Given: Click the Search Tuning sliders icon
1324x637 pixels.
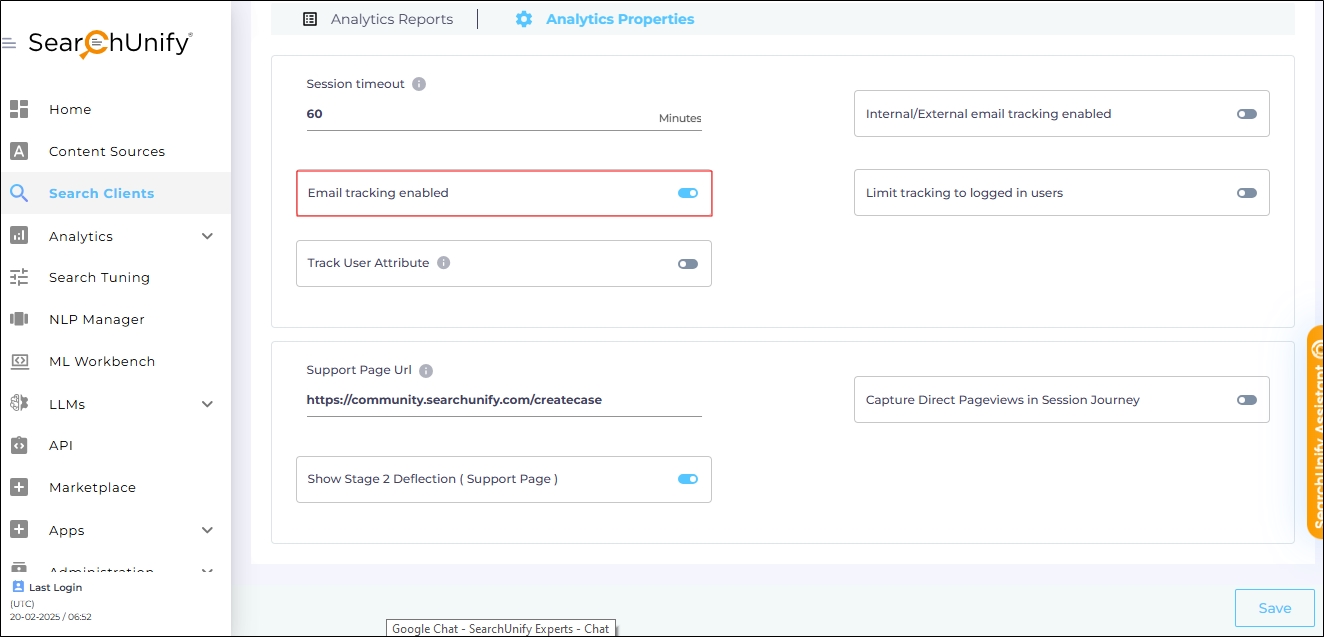Looking at the screenshot, I should (19, 277).
